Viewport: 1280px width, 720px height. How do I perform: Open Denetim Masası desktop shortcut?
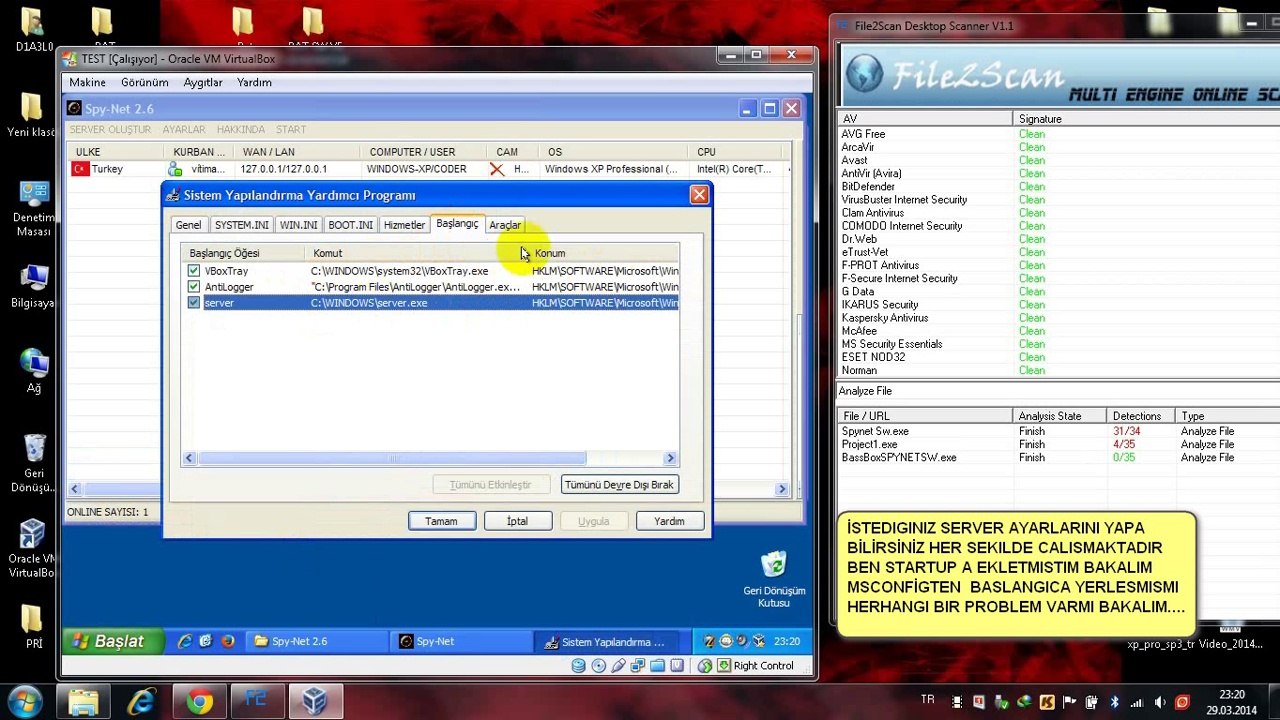point(34,208)
